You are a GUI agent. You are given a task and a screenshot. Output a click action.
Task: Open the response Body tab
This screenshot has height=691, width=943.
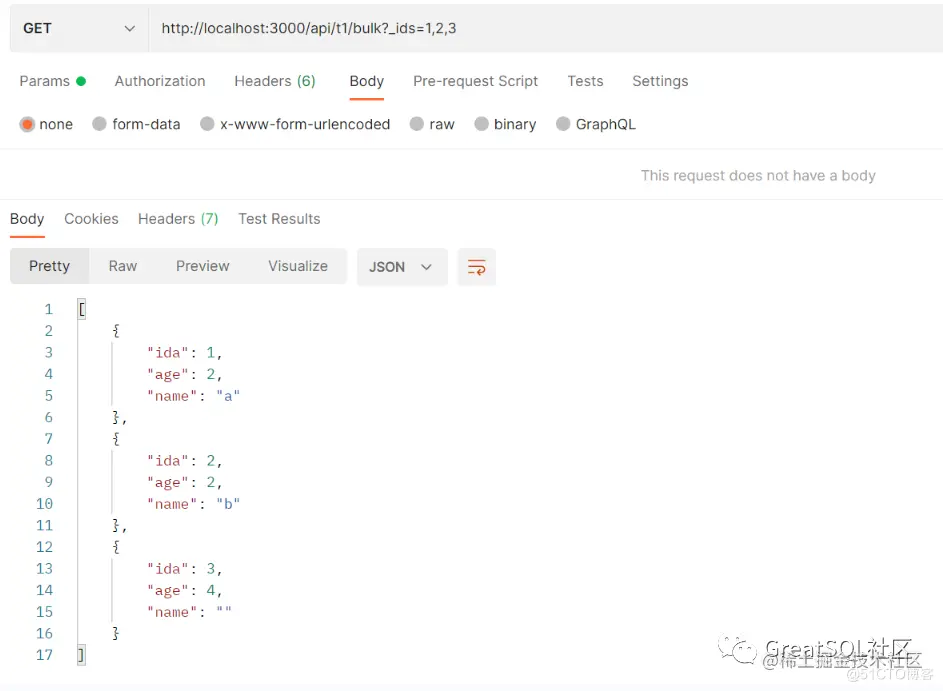27,219
